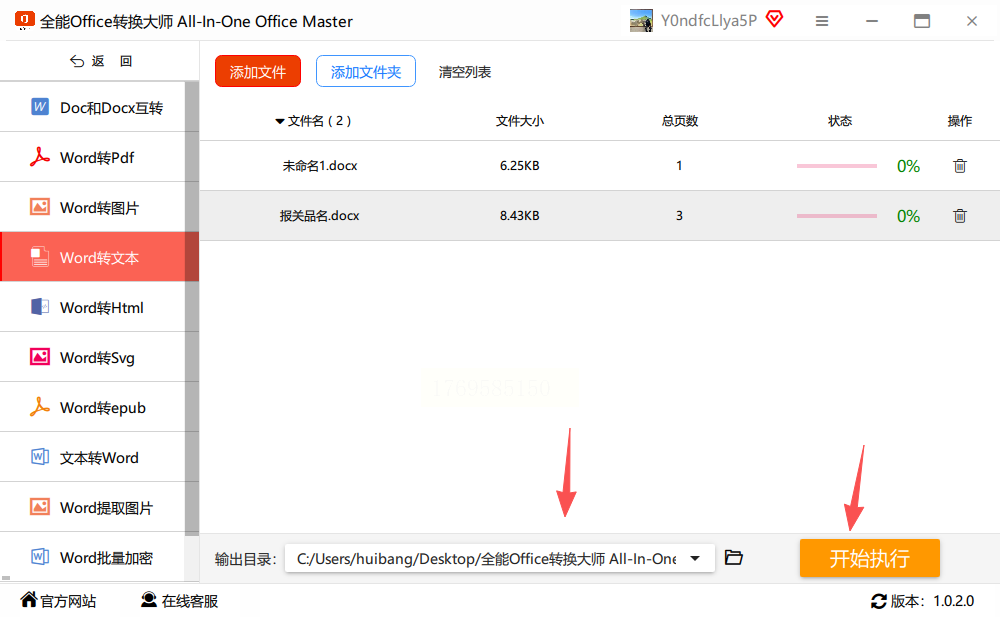Select Word转Pdf in sidebar

pyautogui.click(x=93, y=157)
